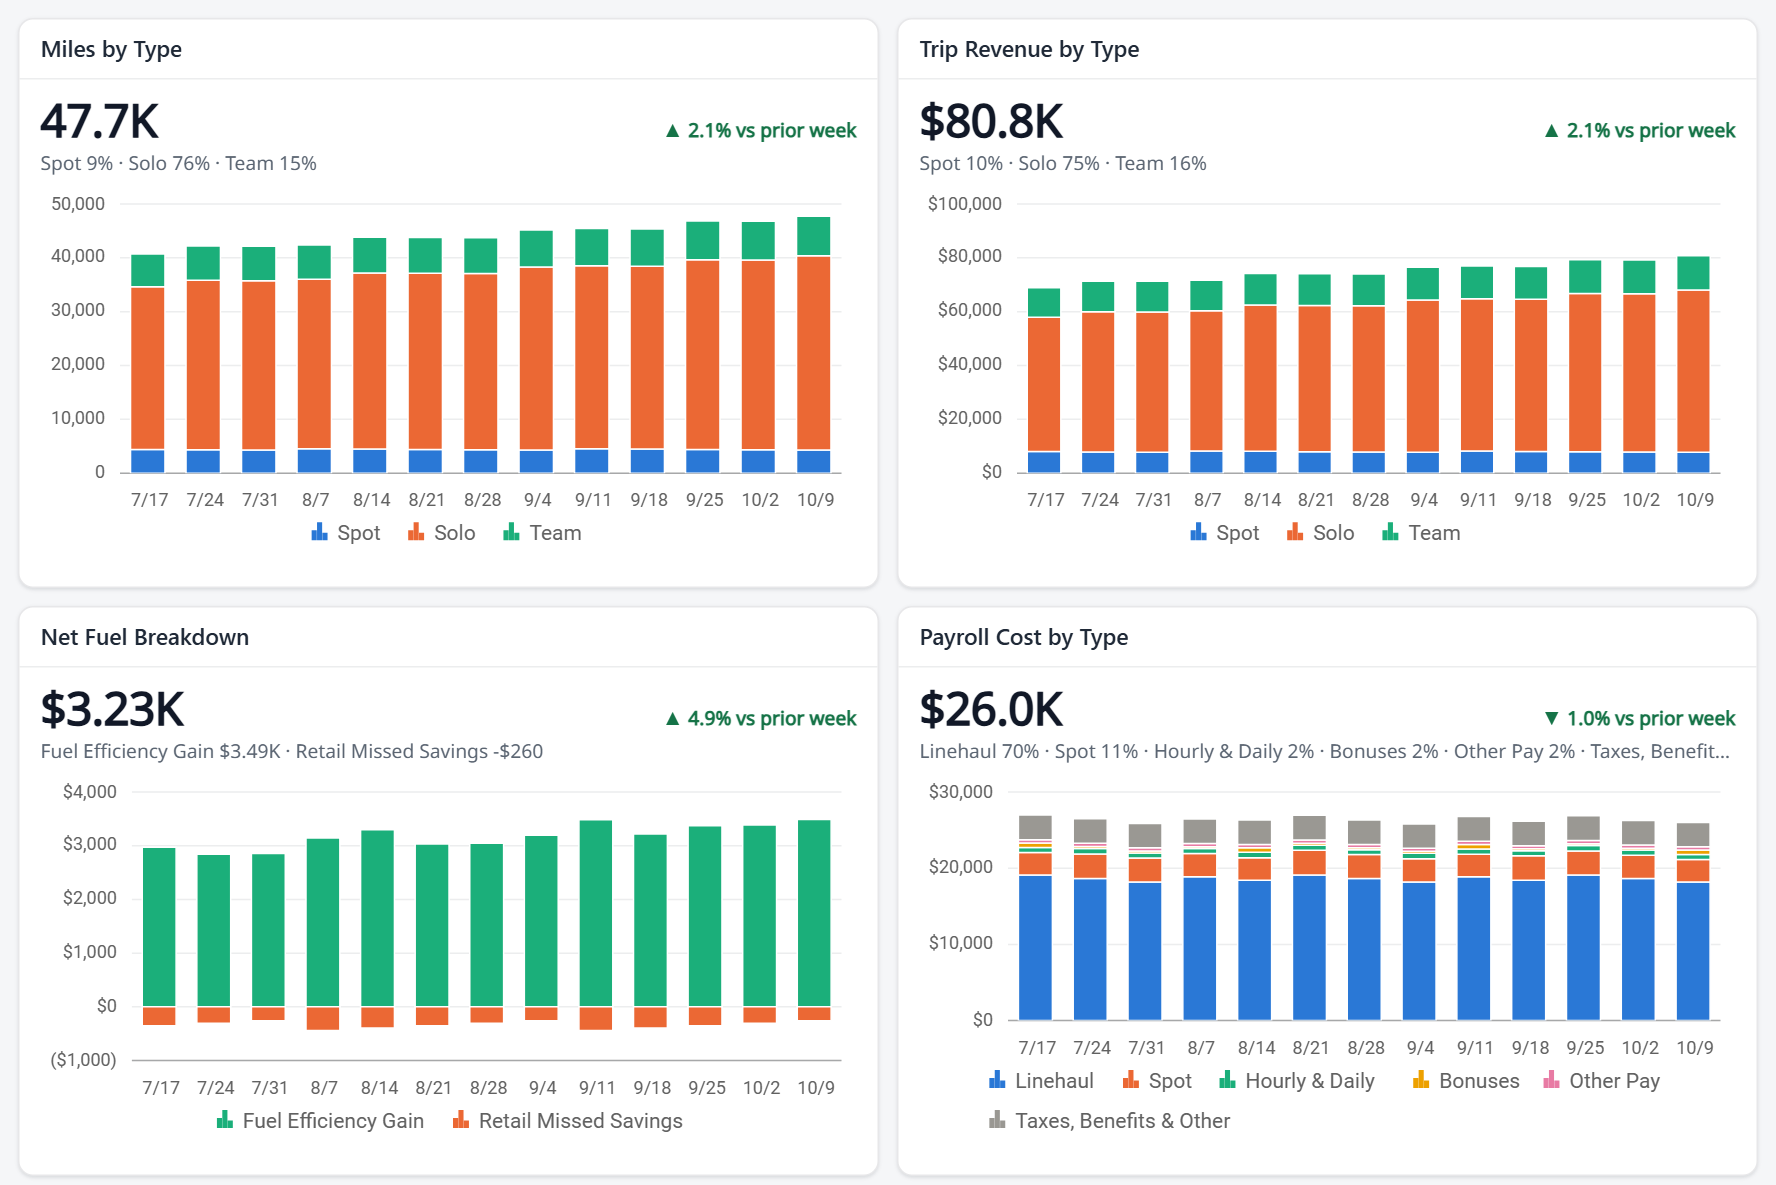Click the Payroll Cost by Type card title
Viewport: 1776px width, 1185px height.
click(x=1023, y=637)
